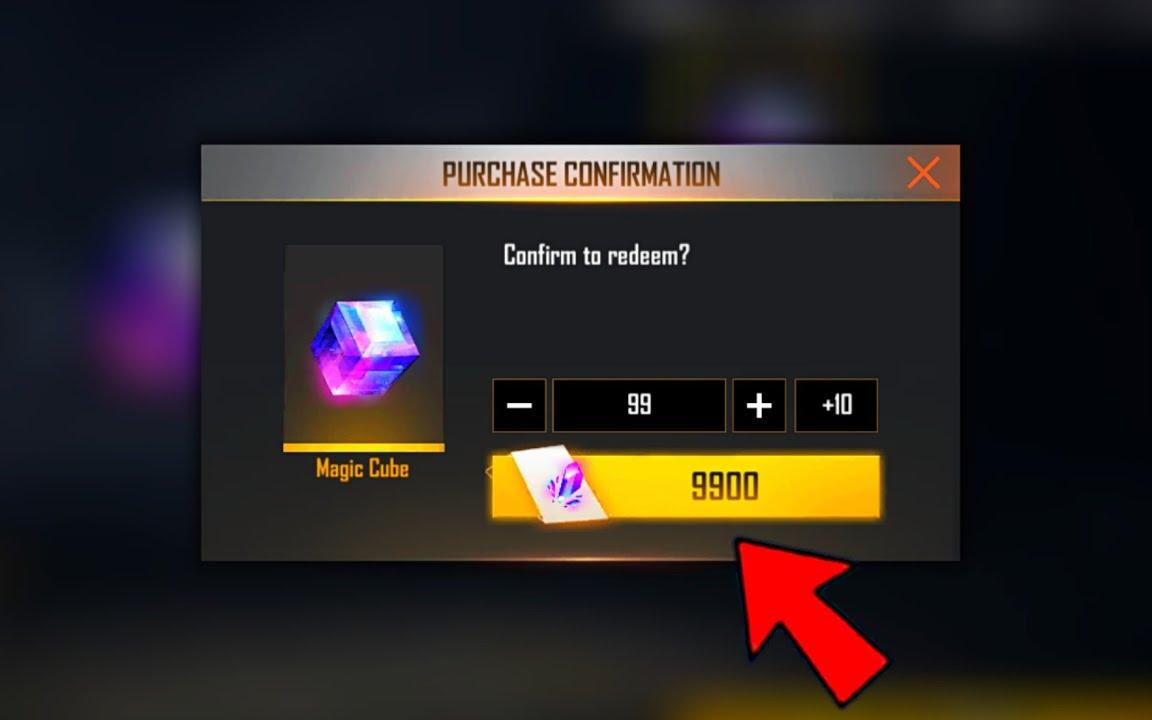
Task: Tap the Magic Cube item image
Action: coord(364,348)
